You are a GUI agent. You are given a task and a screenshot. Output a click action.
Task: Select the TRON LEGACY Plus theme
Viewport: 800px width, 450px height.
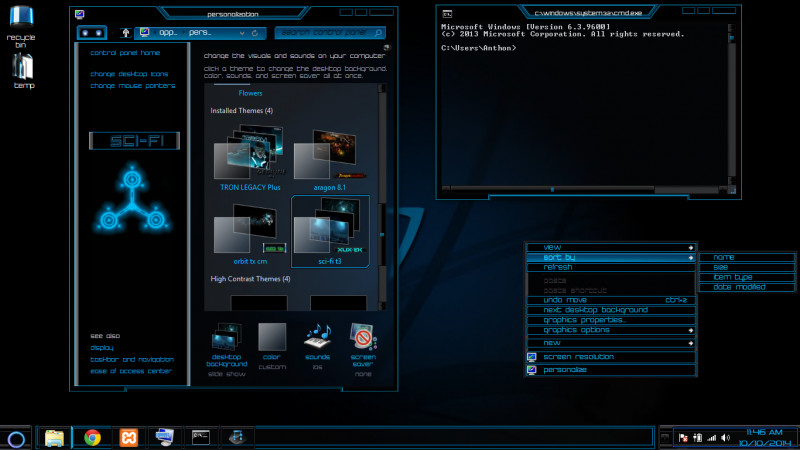[x=250, y=158]
